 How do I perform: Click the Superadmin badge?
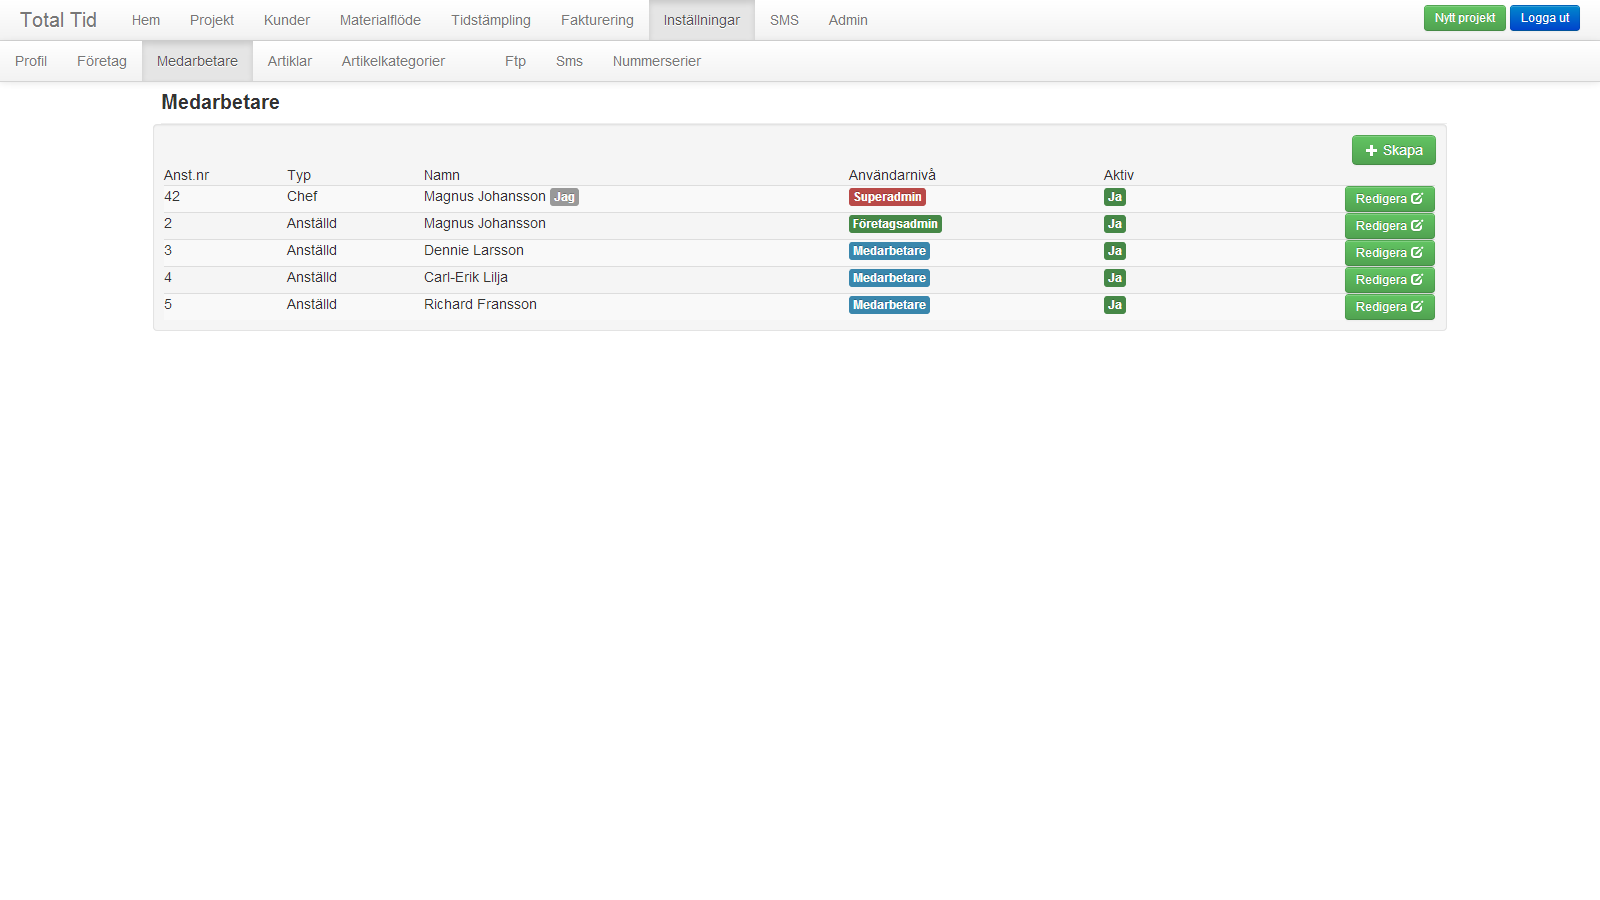(887, 197)
